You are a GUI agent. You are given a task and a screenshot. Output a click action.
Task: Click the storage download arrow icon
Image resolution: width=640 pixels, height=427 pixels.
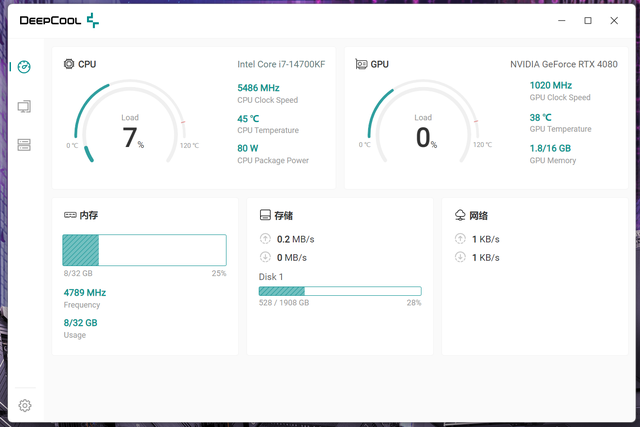pos(265,257)
